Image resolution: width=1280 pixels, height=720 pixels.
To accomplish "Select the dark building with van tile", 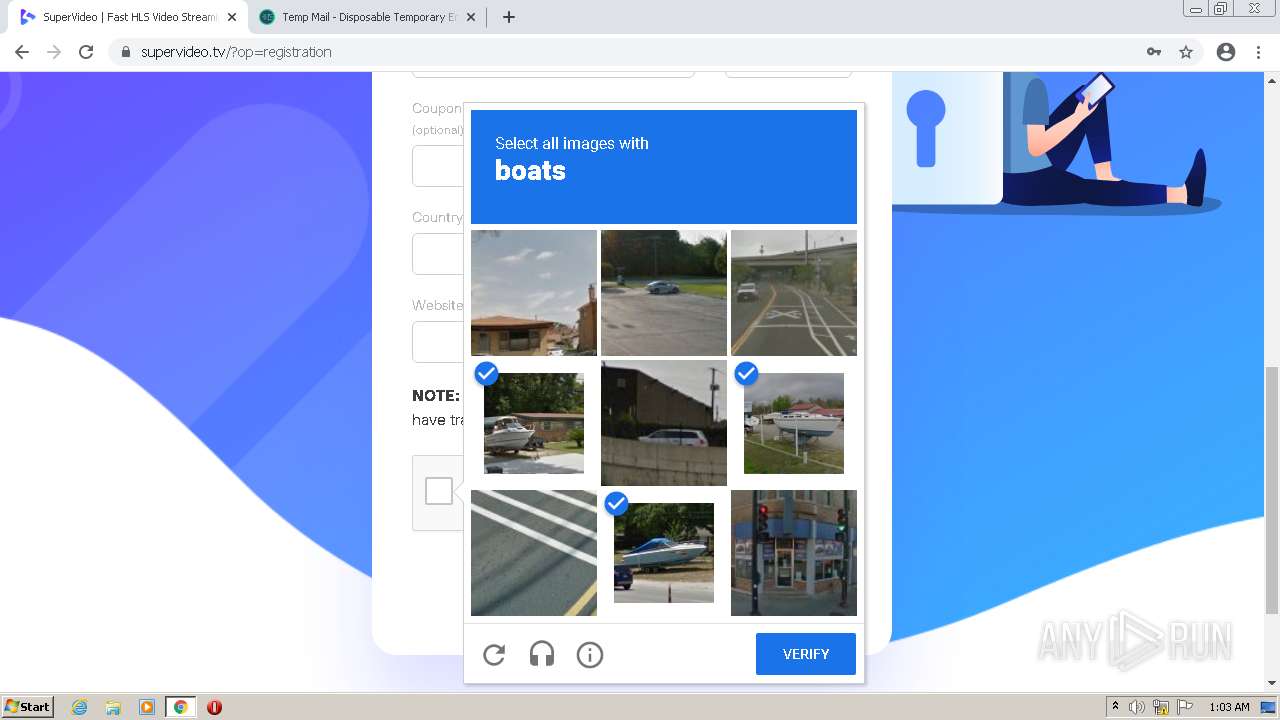I will click(x=664, y=423).
